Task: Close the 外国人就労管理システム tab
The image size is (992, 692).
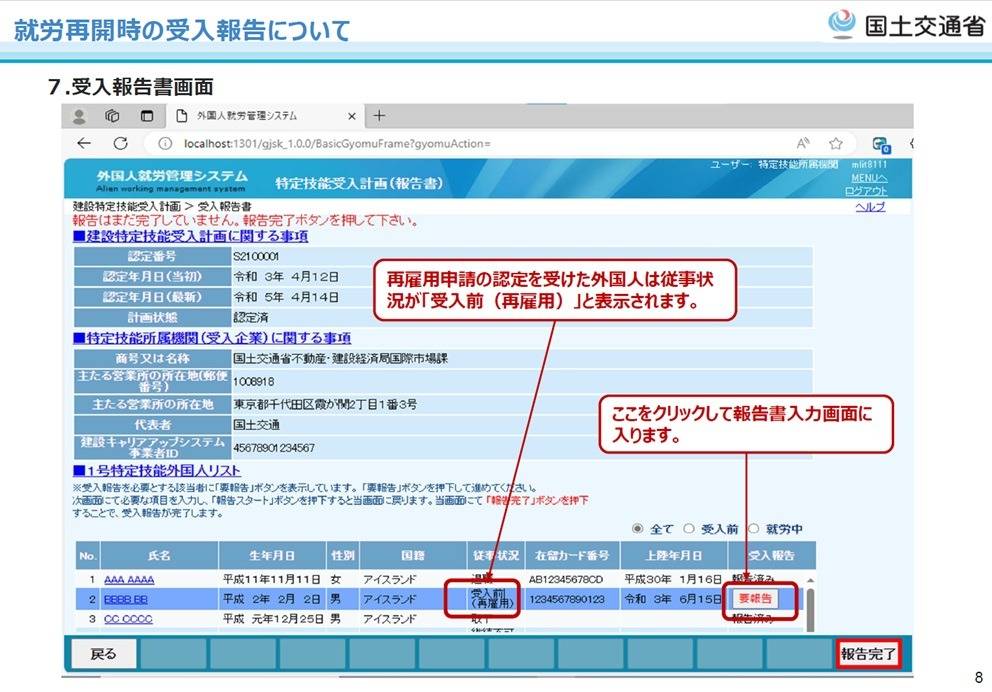Action: (x=352, y=116)
